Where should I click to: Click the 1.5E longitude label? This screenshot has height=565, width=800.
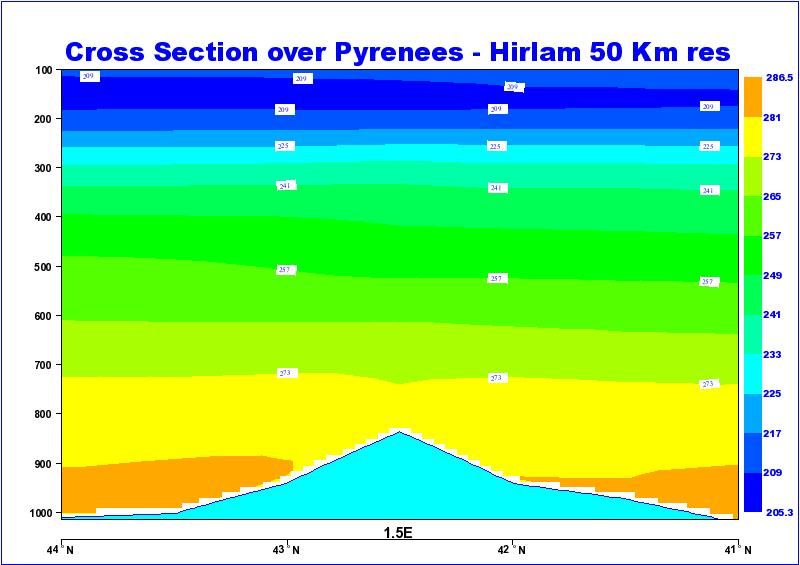(x=398, y=533)
